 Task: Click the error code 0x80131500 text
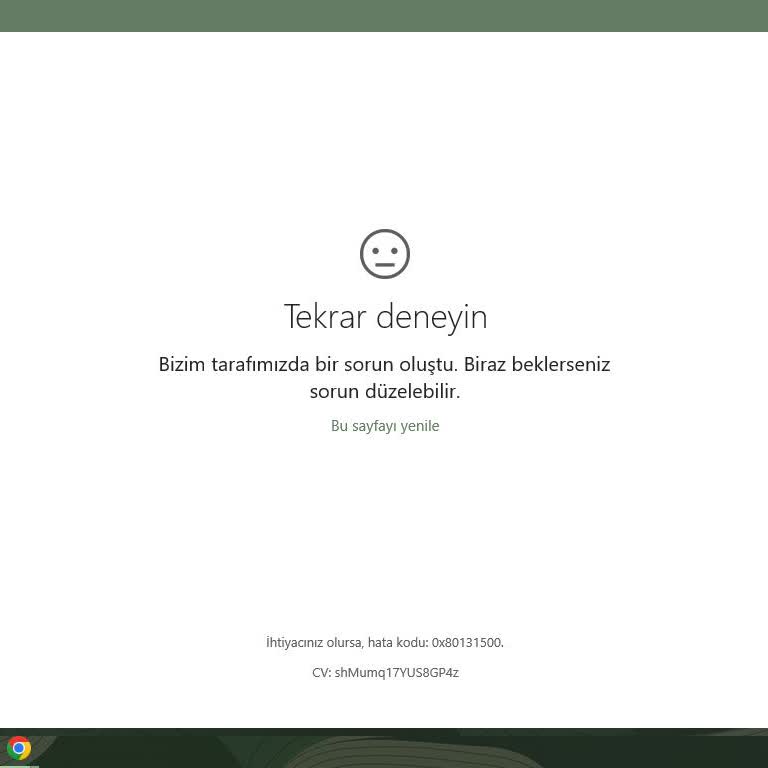467,642
